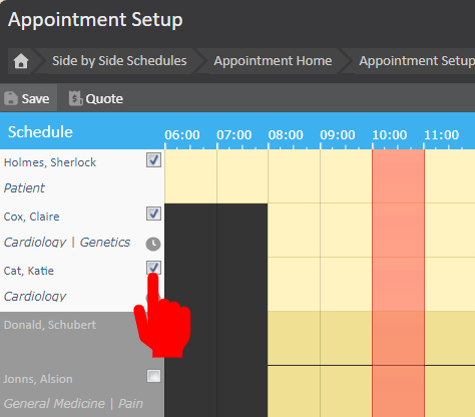Select Appointment Setup breadcrumb item
Image resolution: width=475 pixels, height=417 pixels.
tap(417, 61)
